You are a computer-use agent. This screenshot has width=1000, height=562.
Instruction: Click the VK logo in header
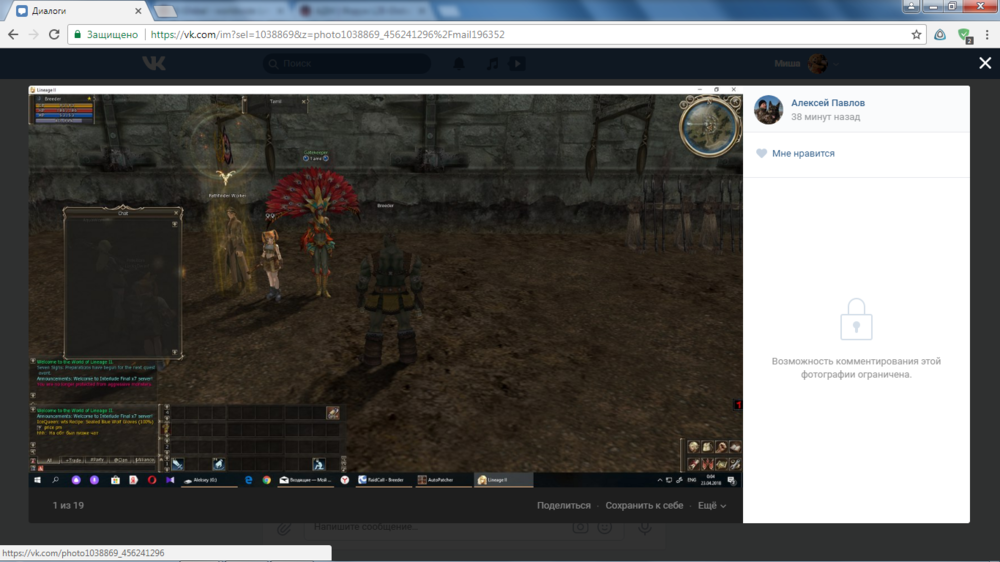click(x=153, y=64)
